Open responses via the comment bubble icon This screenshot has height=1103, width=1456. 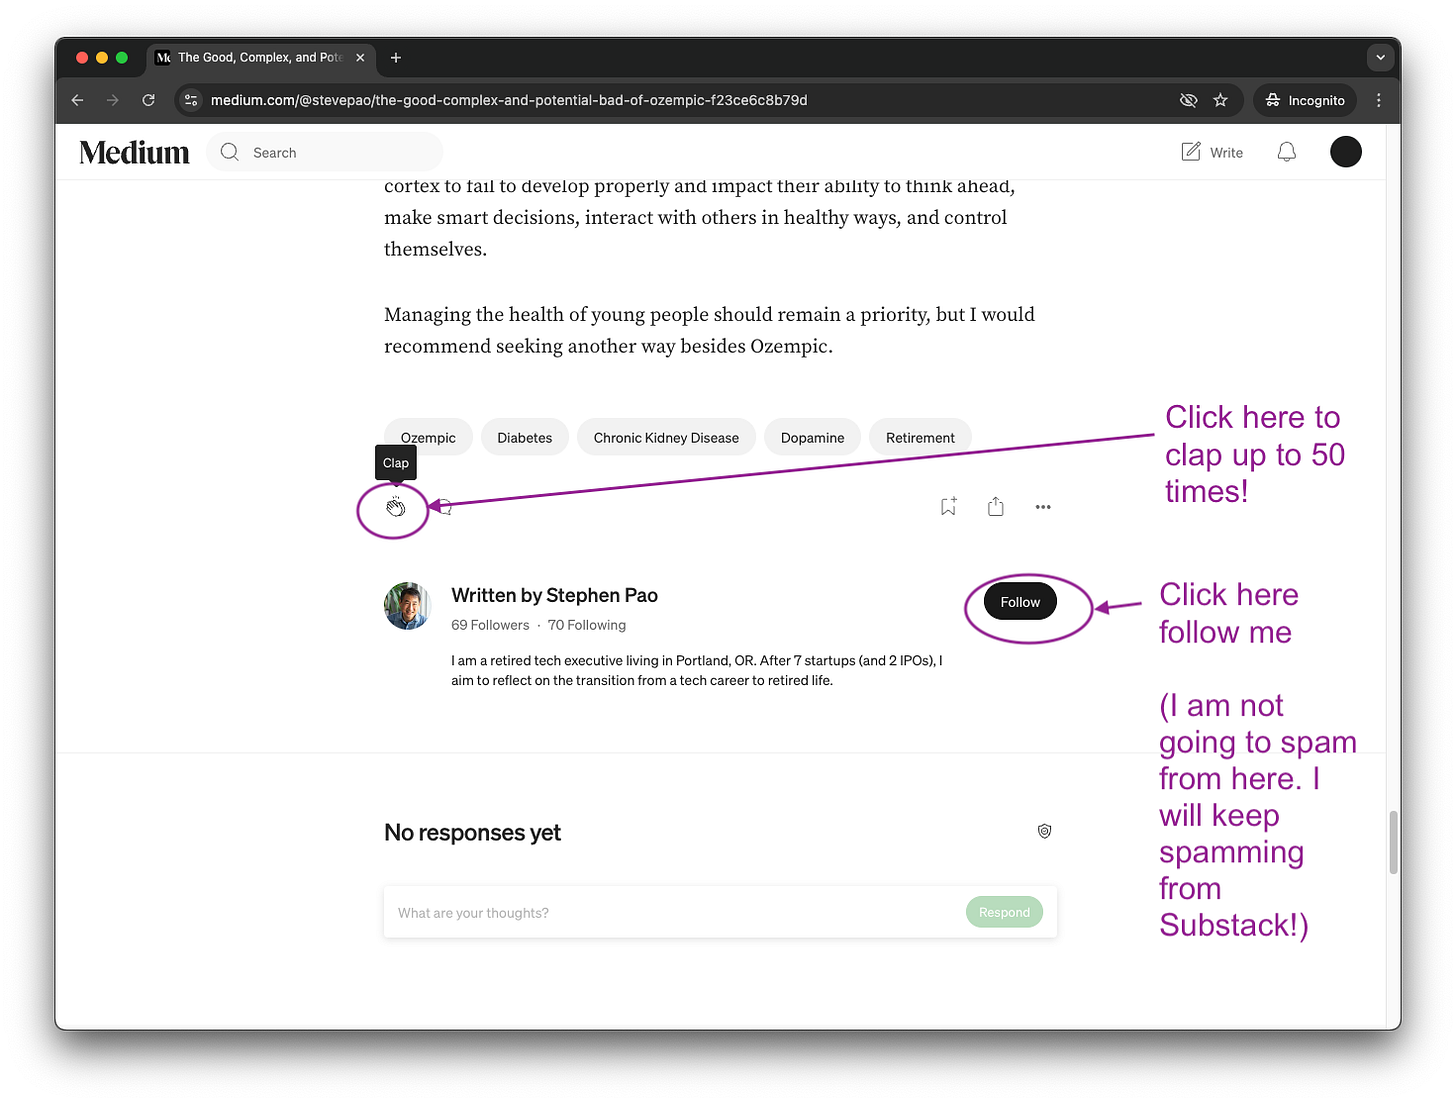[x=445, y=507]
